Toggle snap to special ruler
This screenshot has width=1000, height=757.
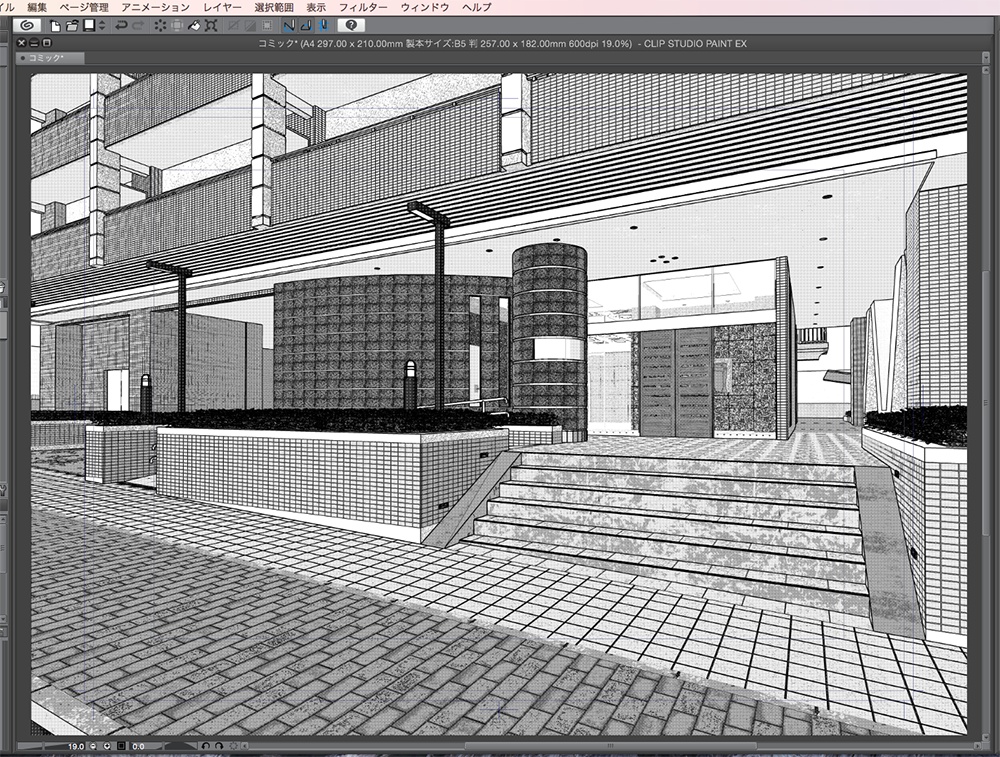point(305,27)
